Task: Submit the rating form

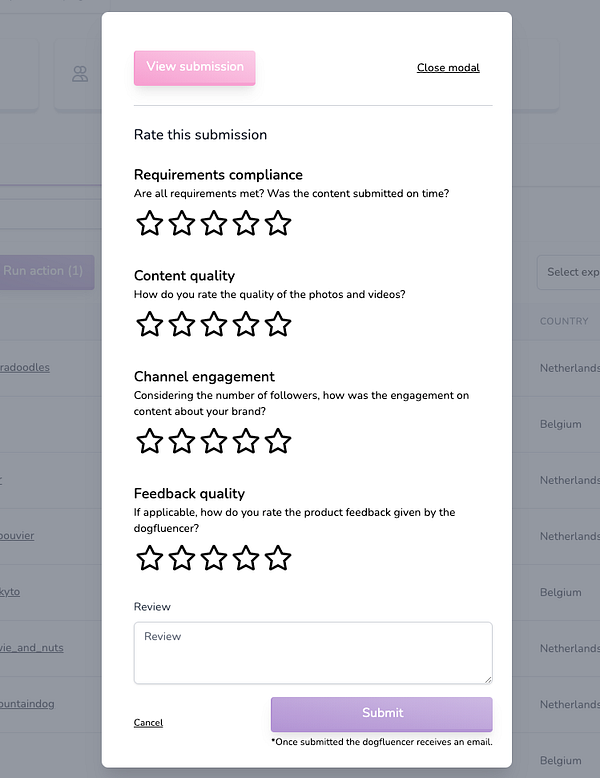Action: [x=382, y=714]
